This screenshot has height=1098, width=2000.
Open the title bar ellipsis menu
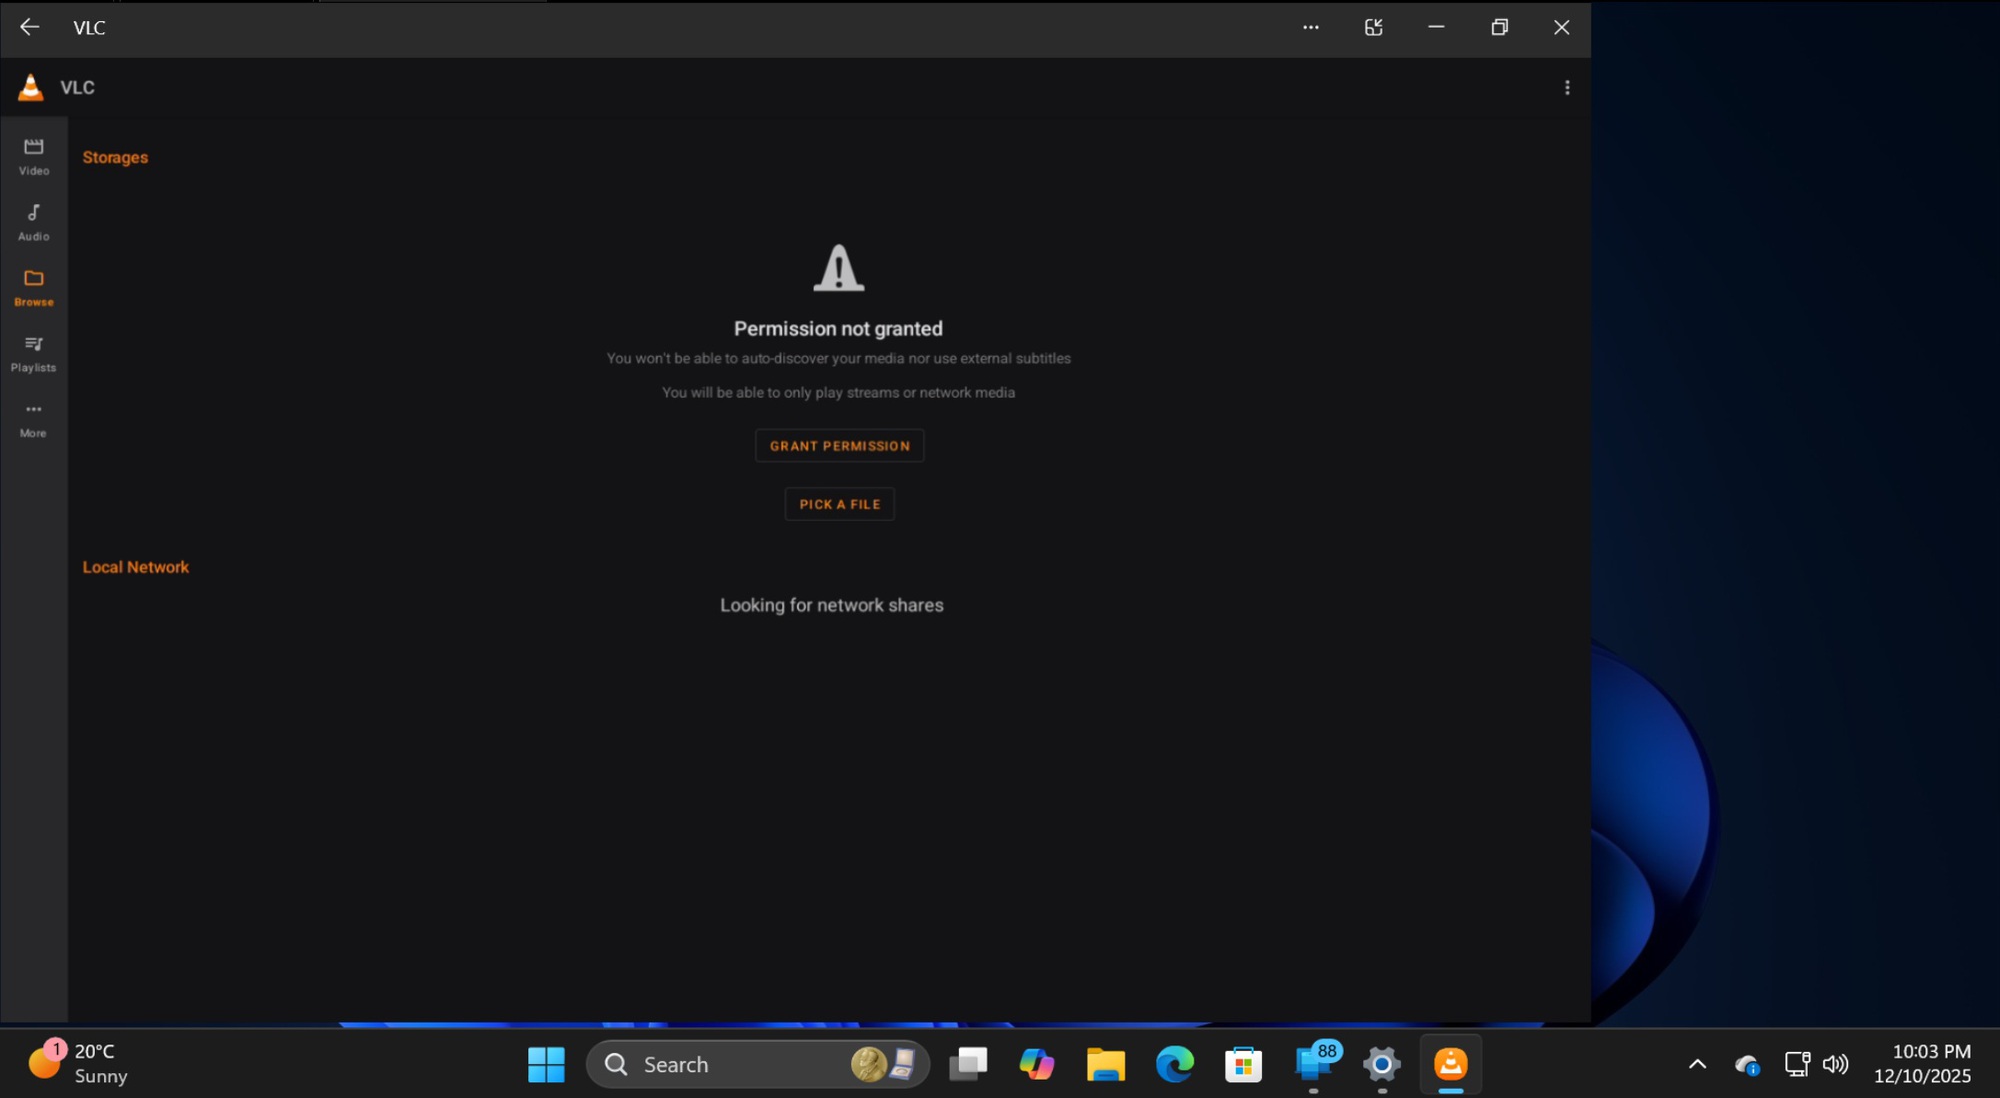1310,27
